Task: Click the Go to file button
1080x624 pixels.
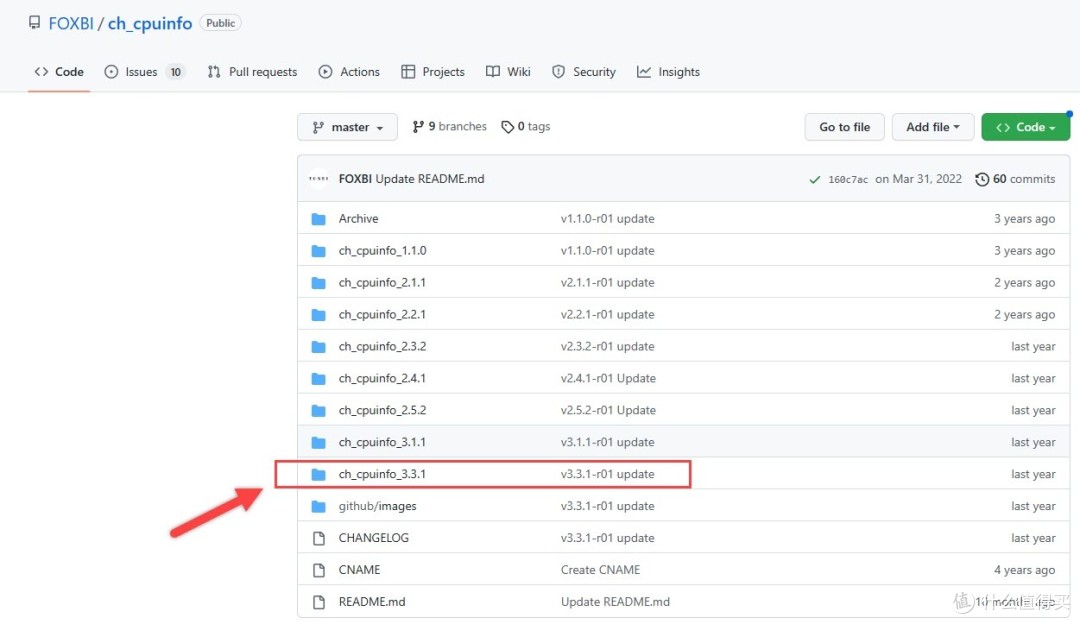Action: (844, 127)
